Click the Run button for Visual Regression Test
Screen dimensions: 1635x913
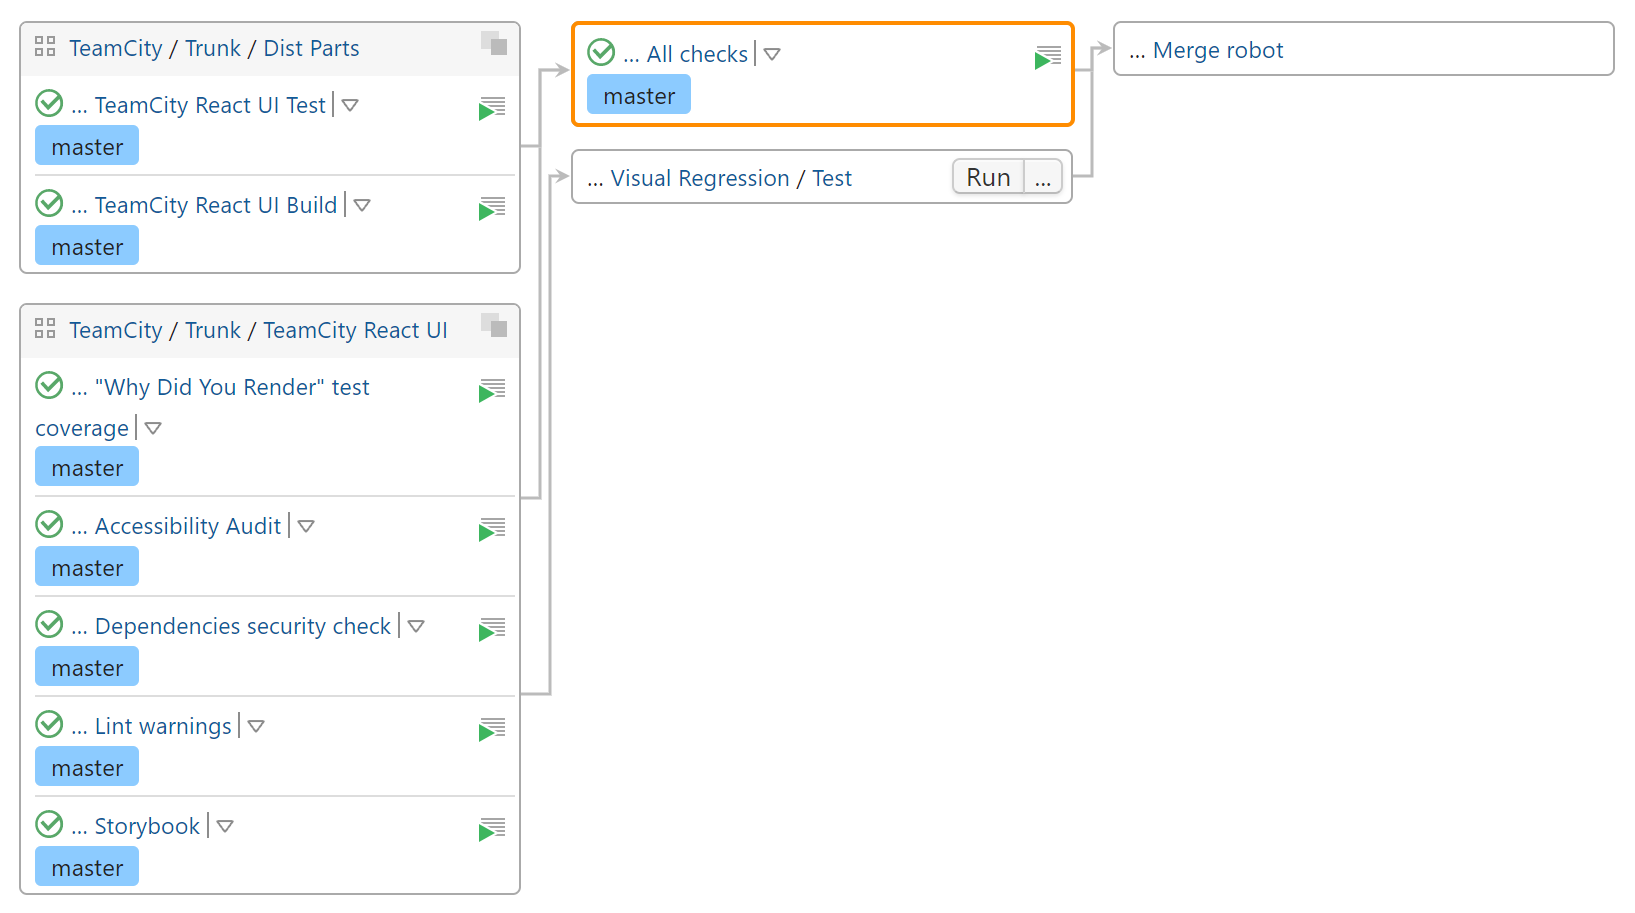click(987, 176)
